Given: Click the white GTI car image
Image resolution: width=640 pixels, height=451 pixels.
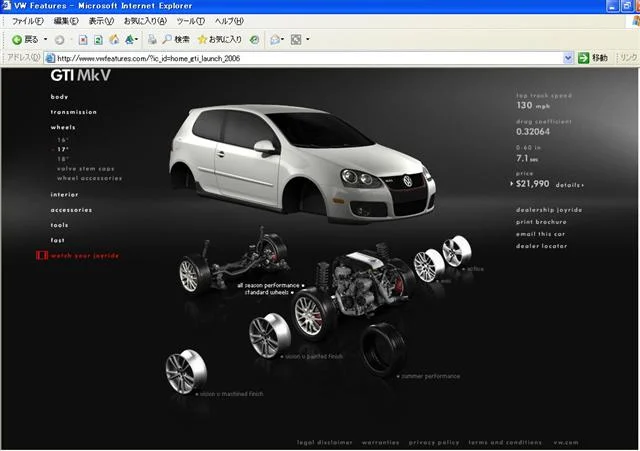Looking at the screenshot, I should (302, 162).
